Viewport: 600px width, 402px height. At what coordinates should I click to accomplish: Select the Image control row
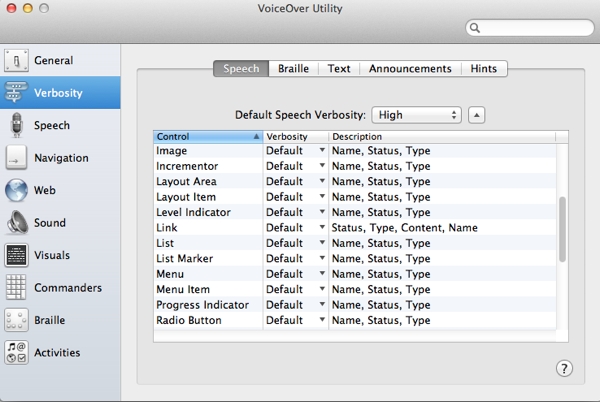[355, 151]
